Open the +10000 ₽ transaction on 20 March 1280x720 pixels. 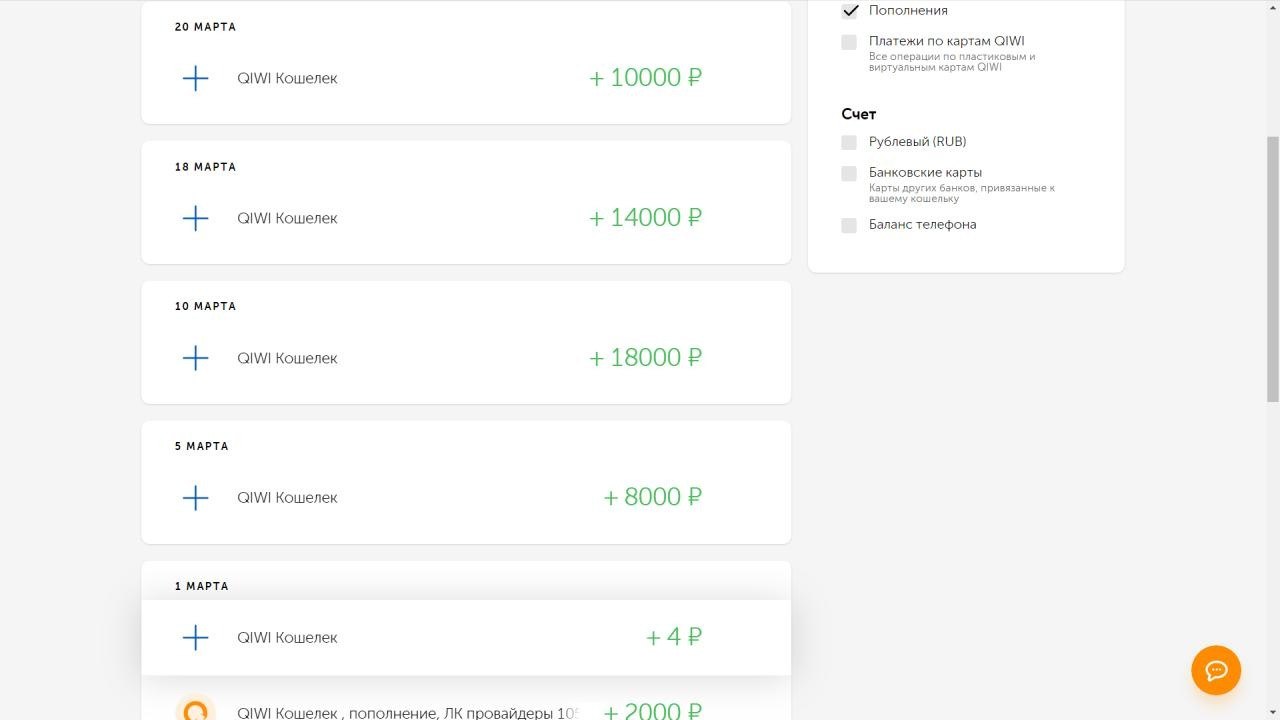646,78
